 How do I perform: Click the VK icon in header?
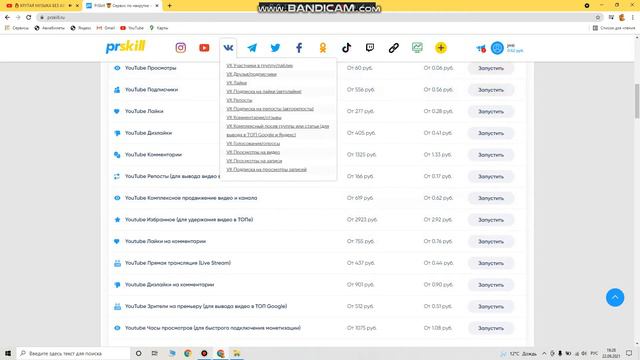(228, 48)
